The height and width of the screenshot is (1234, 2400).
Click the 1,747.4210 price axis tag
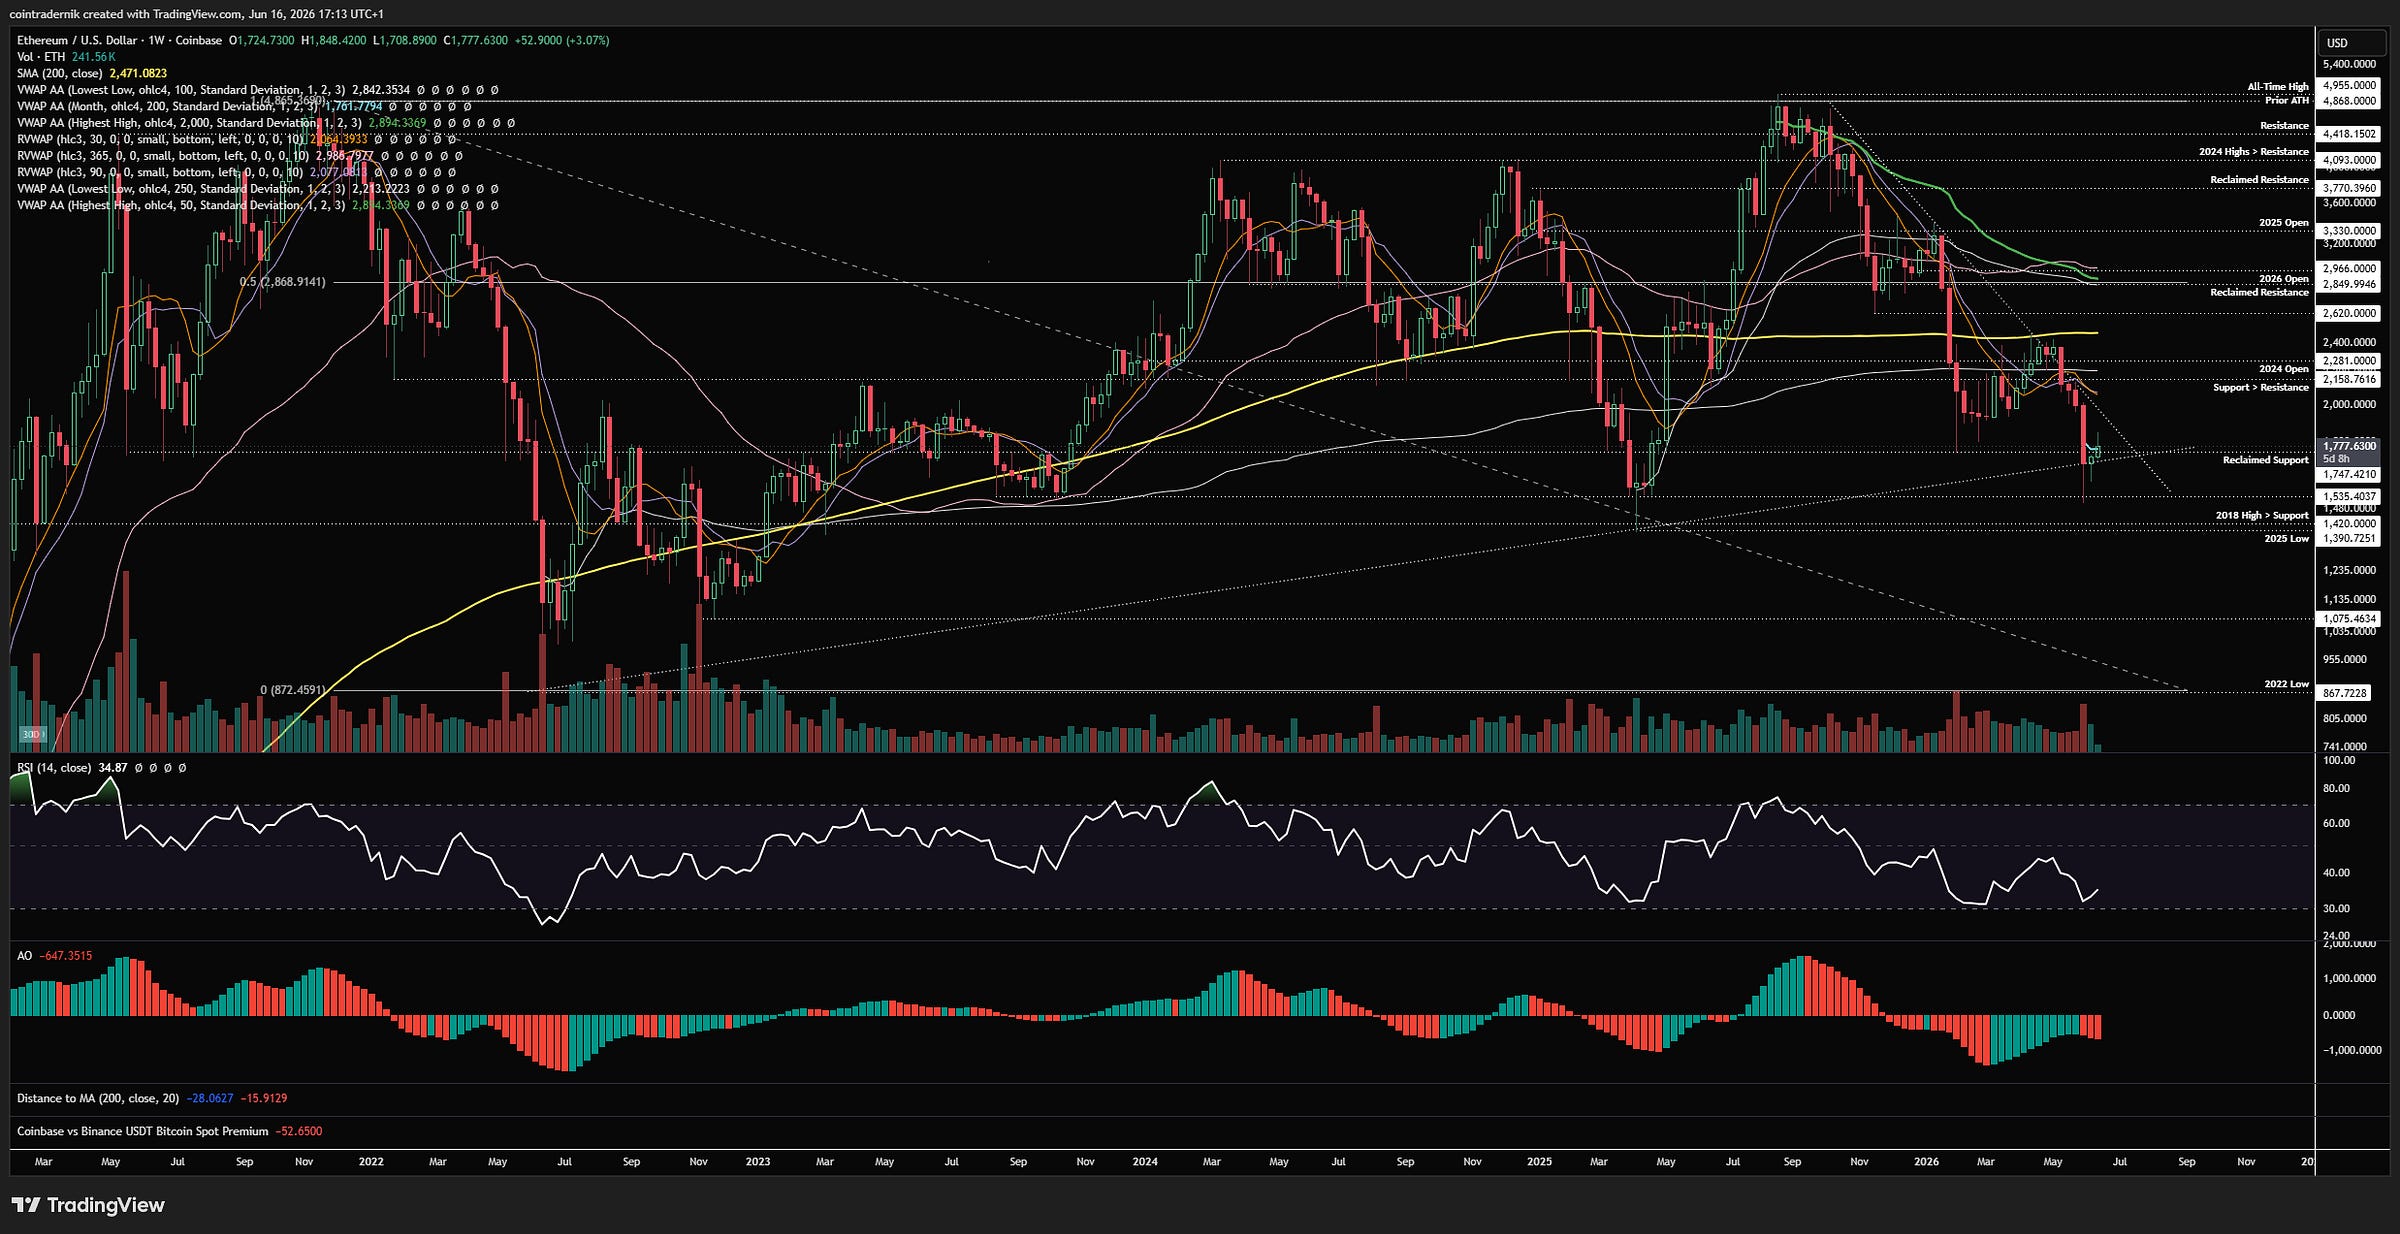coord(2349,475)
